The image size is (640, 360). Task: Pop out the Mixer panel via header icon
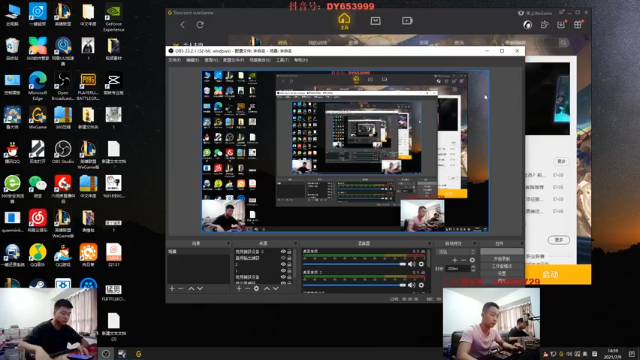click(429, 243)
